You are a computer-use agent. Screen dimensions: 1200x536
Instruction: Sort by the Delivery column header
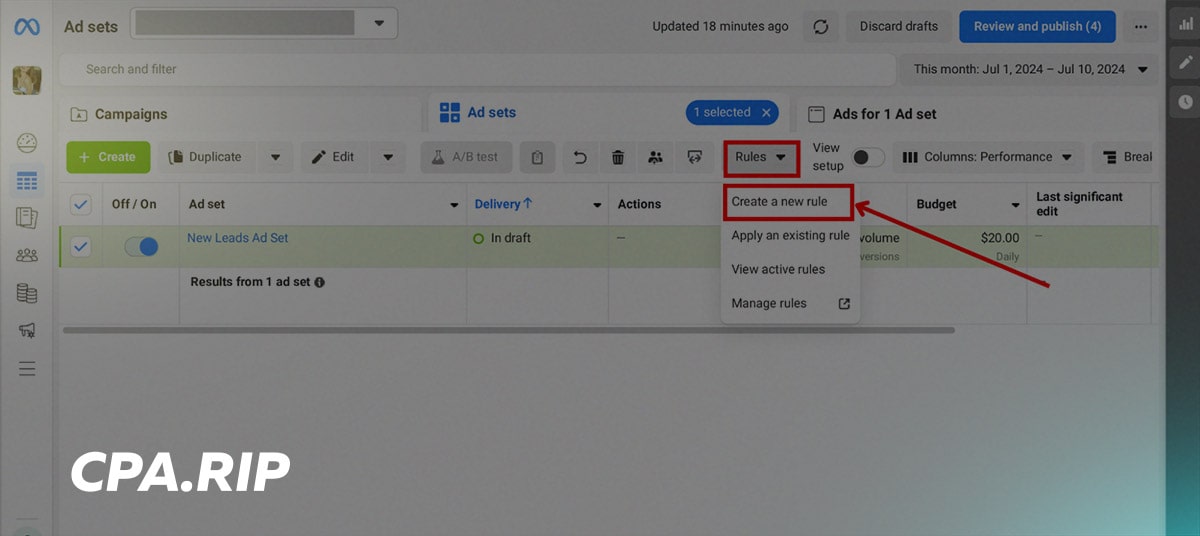(504, 204)
